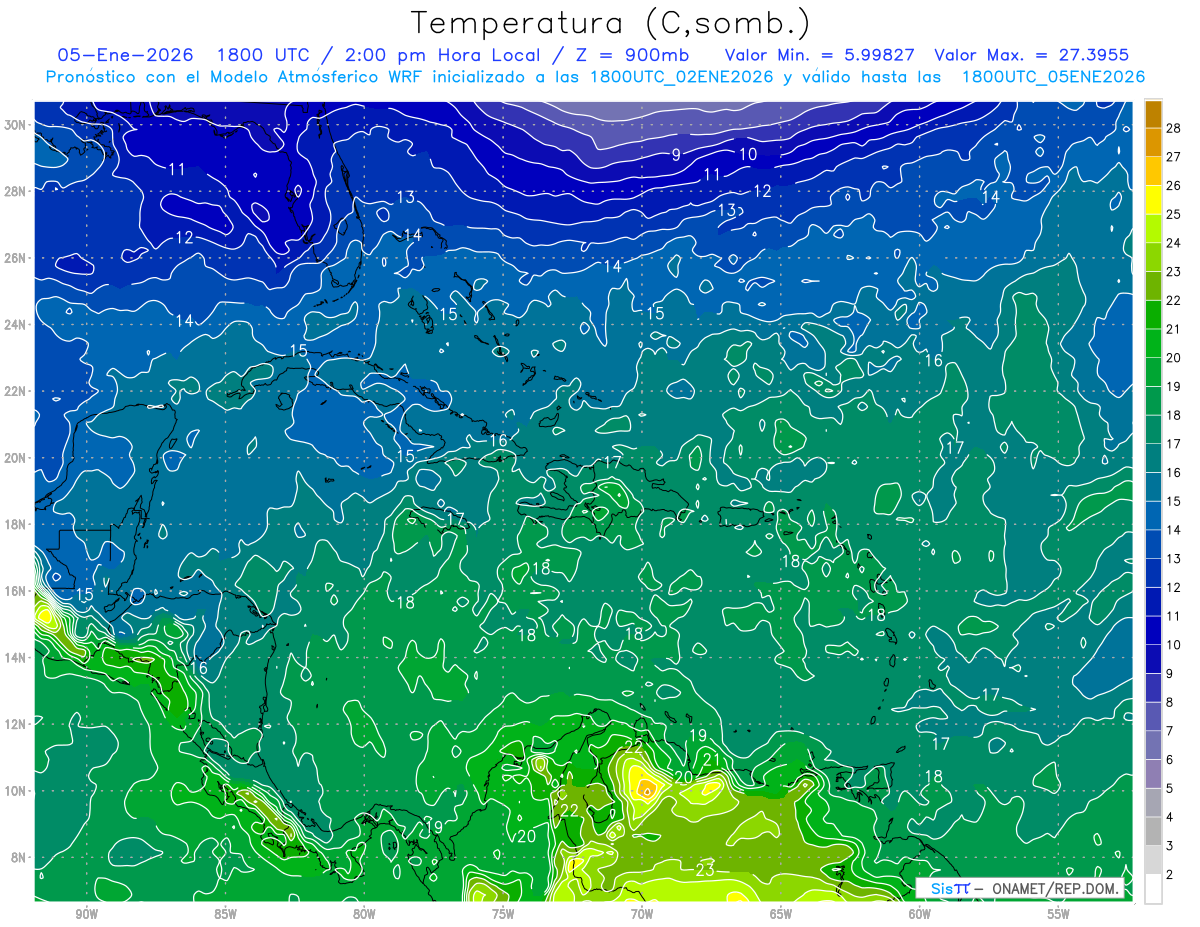1200x927 pixels.
Task: Click the 55W longitude axis label
Action: coord(1059,914)
